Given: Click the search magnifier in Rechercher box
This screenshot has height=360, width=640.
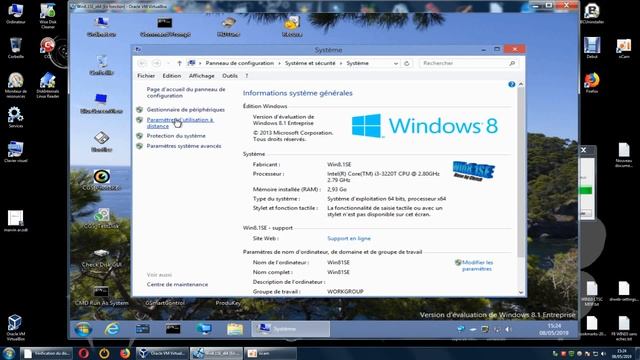Looking at the screenshot, I should pos(512,63).
